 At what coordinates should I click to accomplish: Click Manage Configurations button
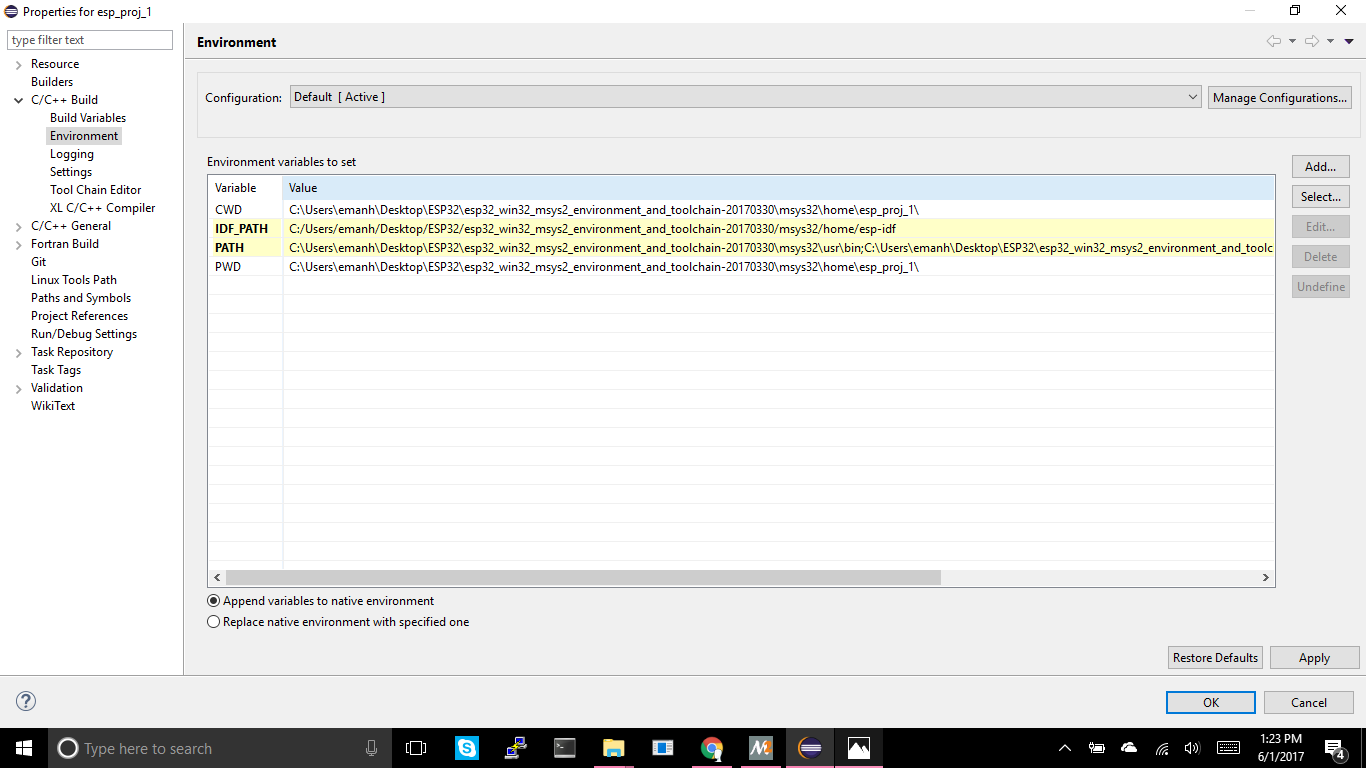click(1280, 98)
